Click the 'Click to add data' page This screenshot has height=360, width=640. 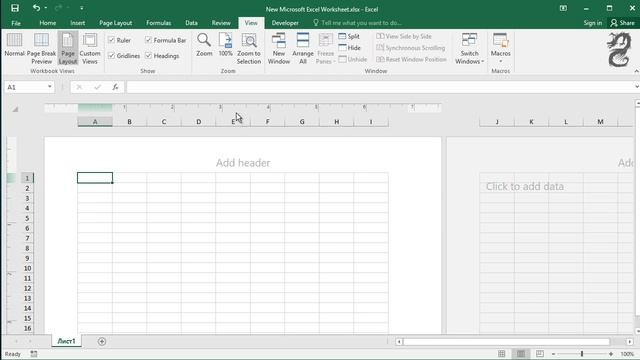point(524,187)
